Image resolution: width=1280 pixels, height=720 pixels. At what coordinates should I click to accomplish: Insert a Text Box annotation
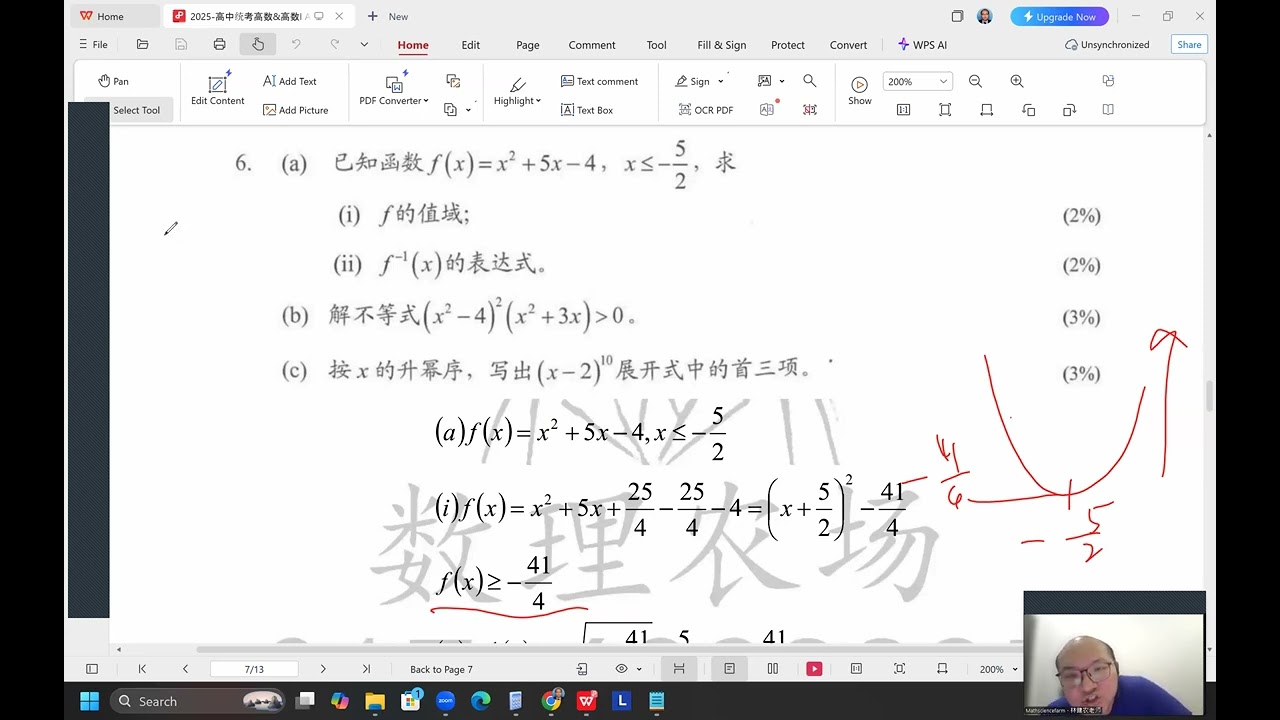coord(586,110)
